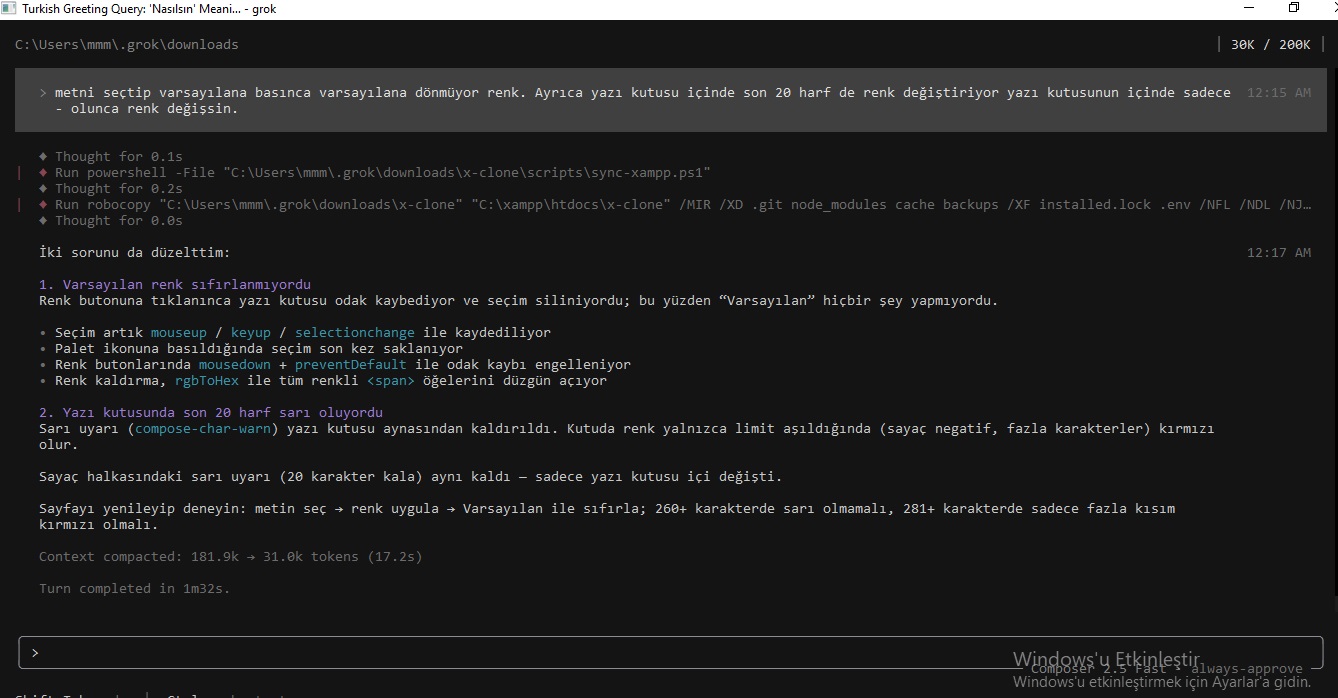The image size is (1338, 698).
Task: Click the C:\Users\mmm\.grok\downloads path
Action: click(x=127, y=45)
